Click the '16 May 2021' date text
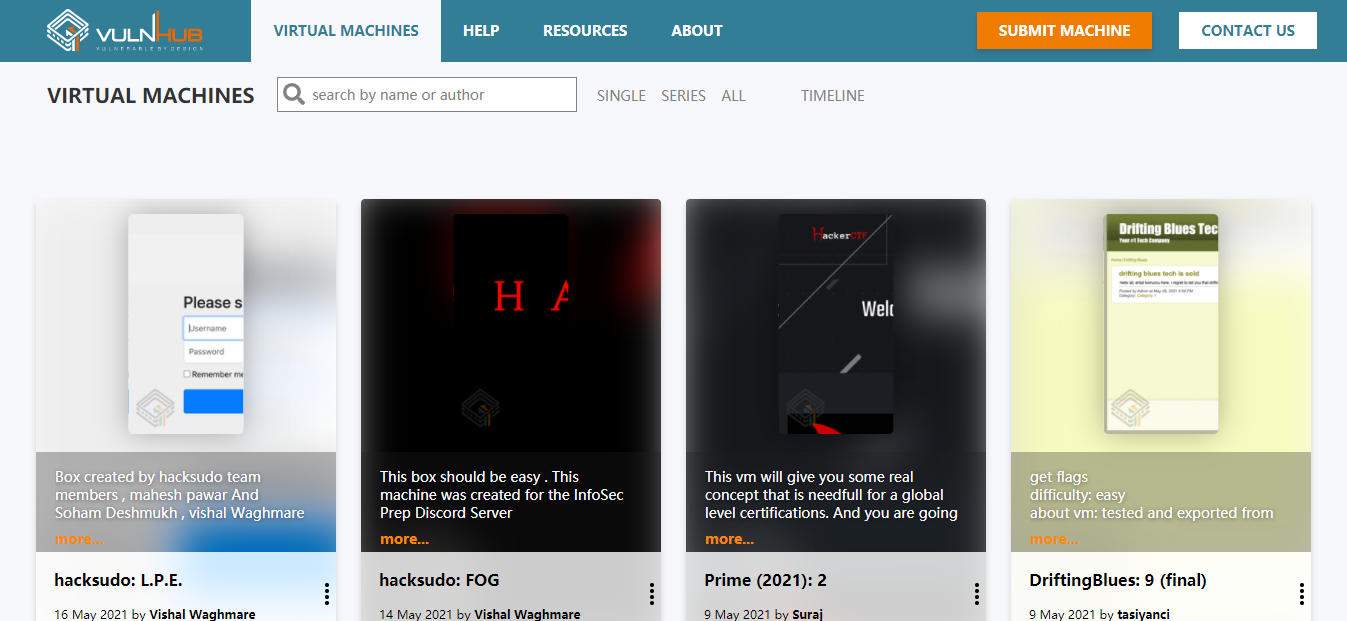 (91, 614)
